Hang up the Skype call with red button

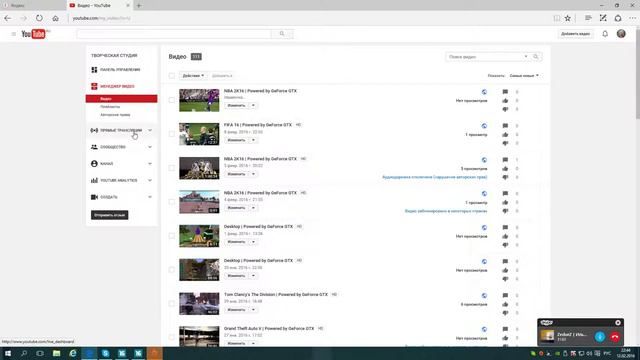click(615, 336)
